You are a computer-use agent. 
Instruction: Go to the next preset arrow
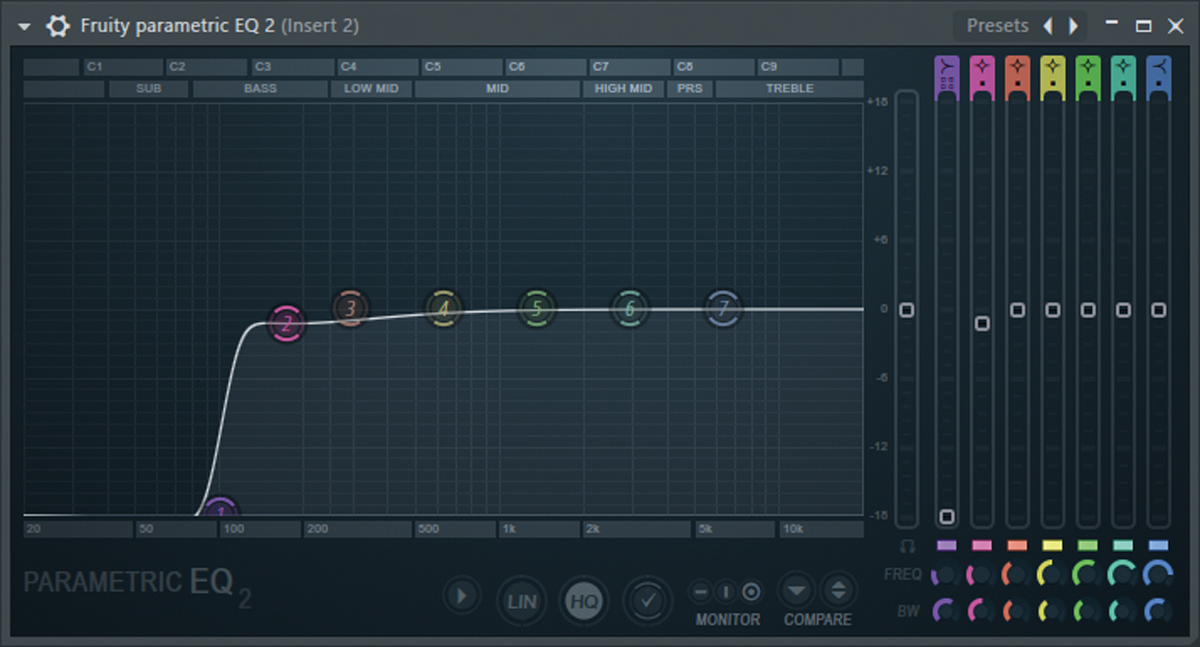click(x=1074, y=26)
